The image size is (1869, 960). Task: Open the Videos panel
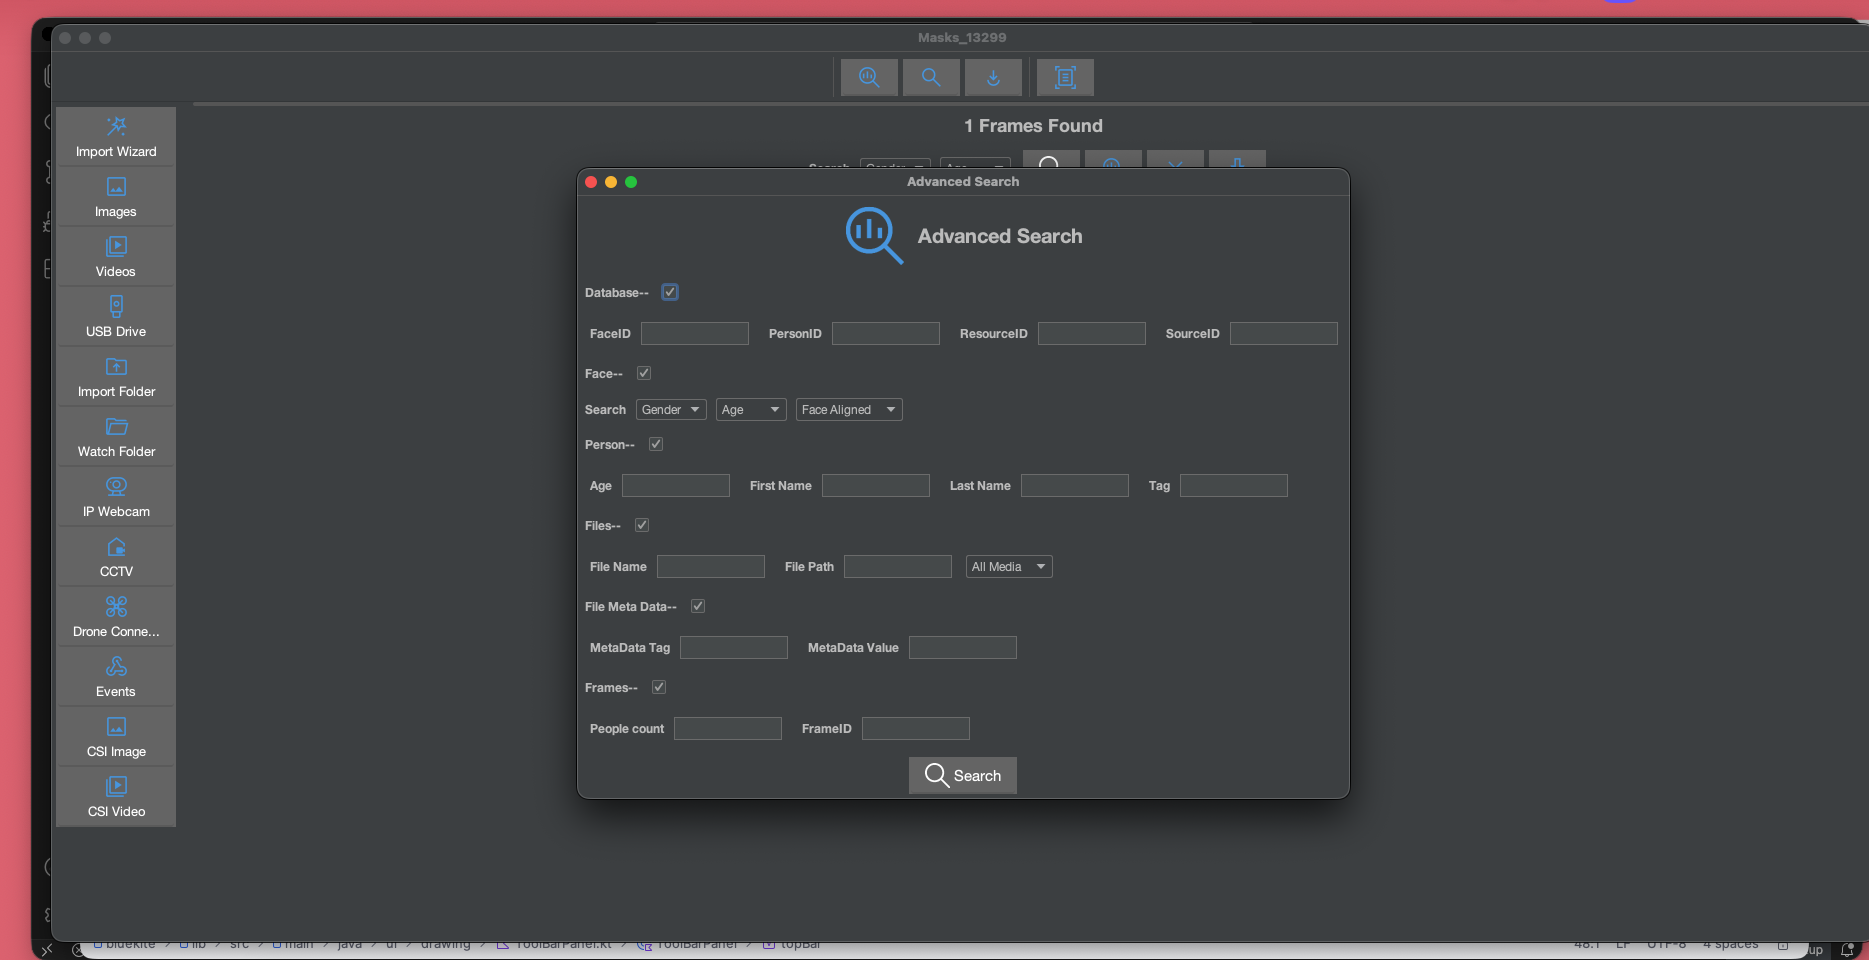click(x=116, y=257)
